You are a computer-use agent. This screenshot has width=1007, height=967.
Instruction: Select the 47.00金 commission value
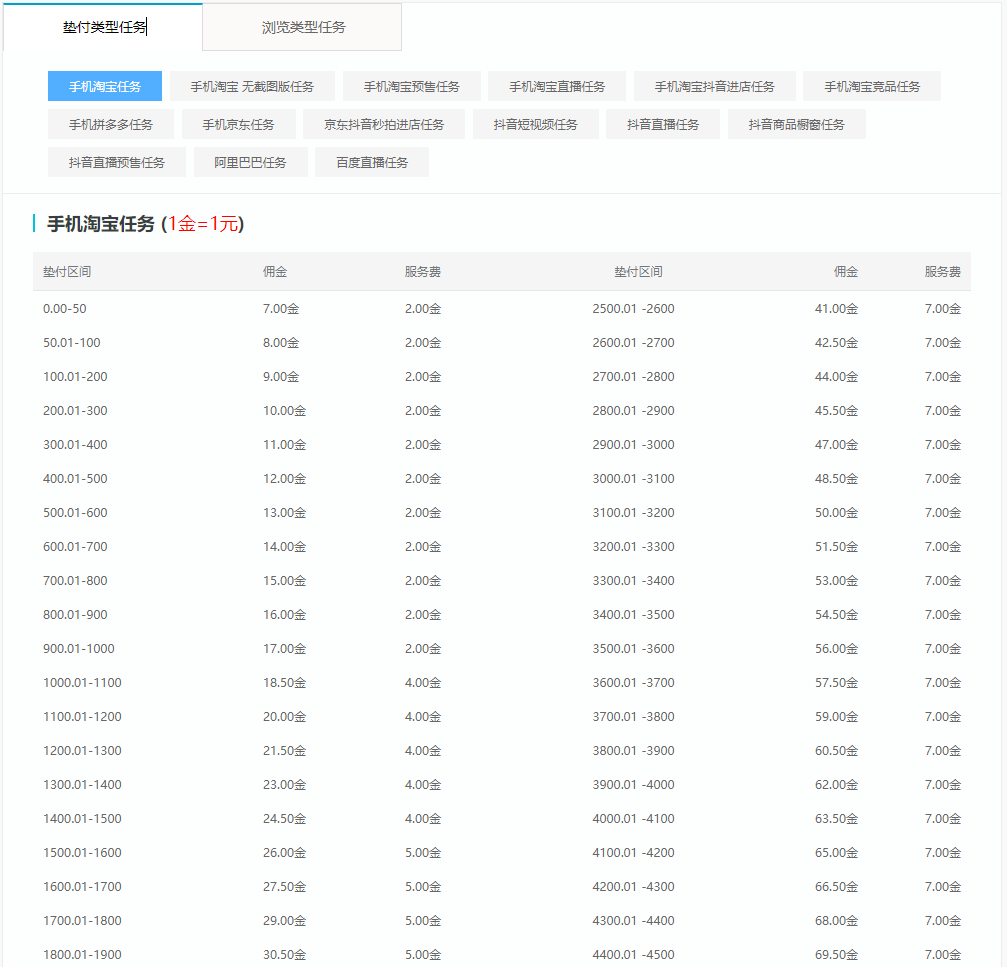pyautogui.click(x=836, y=444)
